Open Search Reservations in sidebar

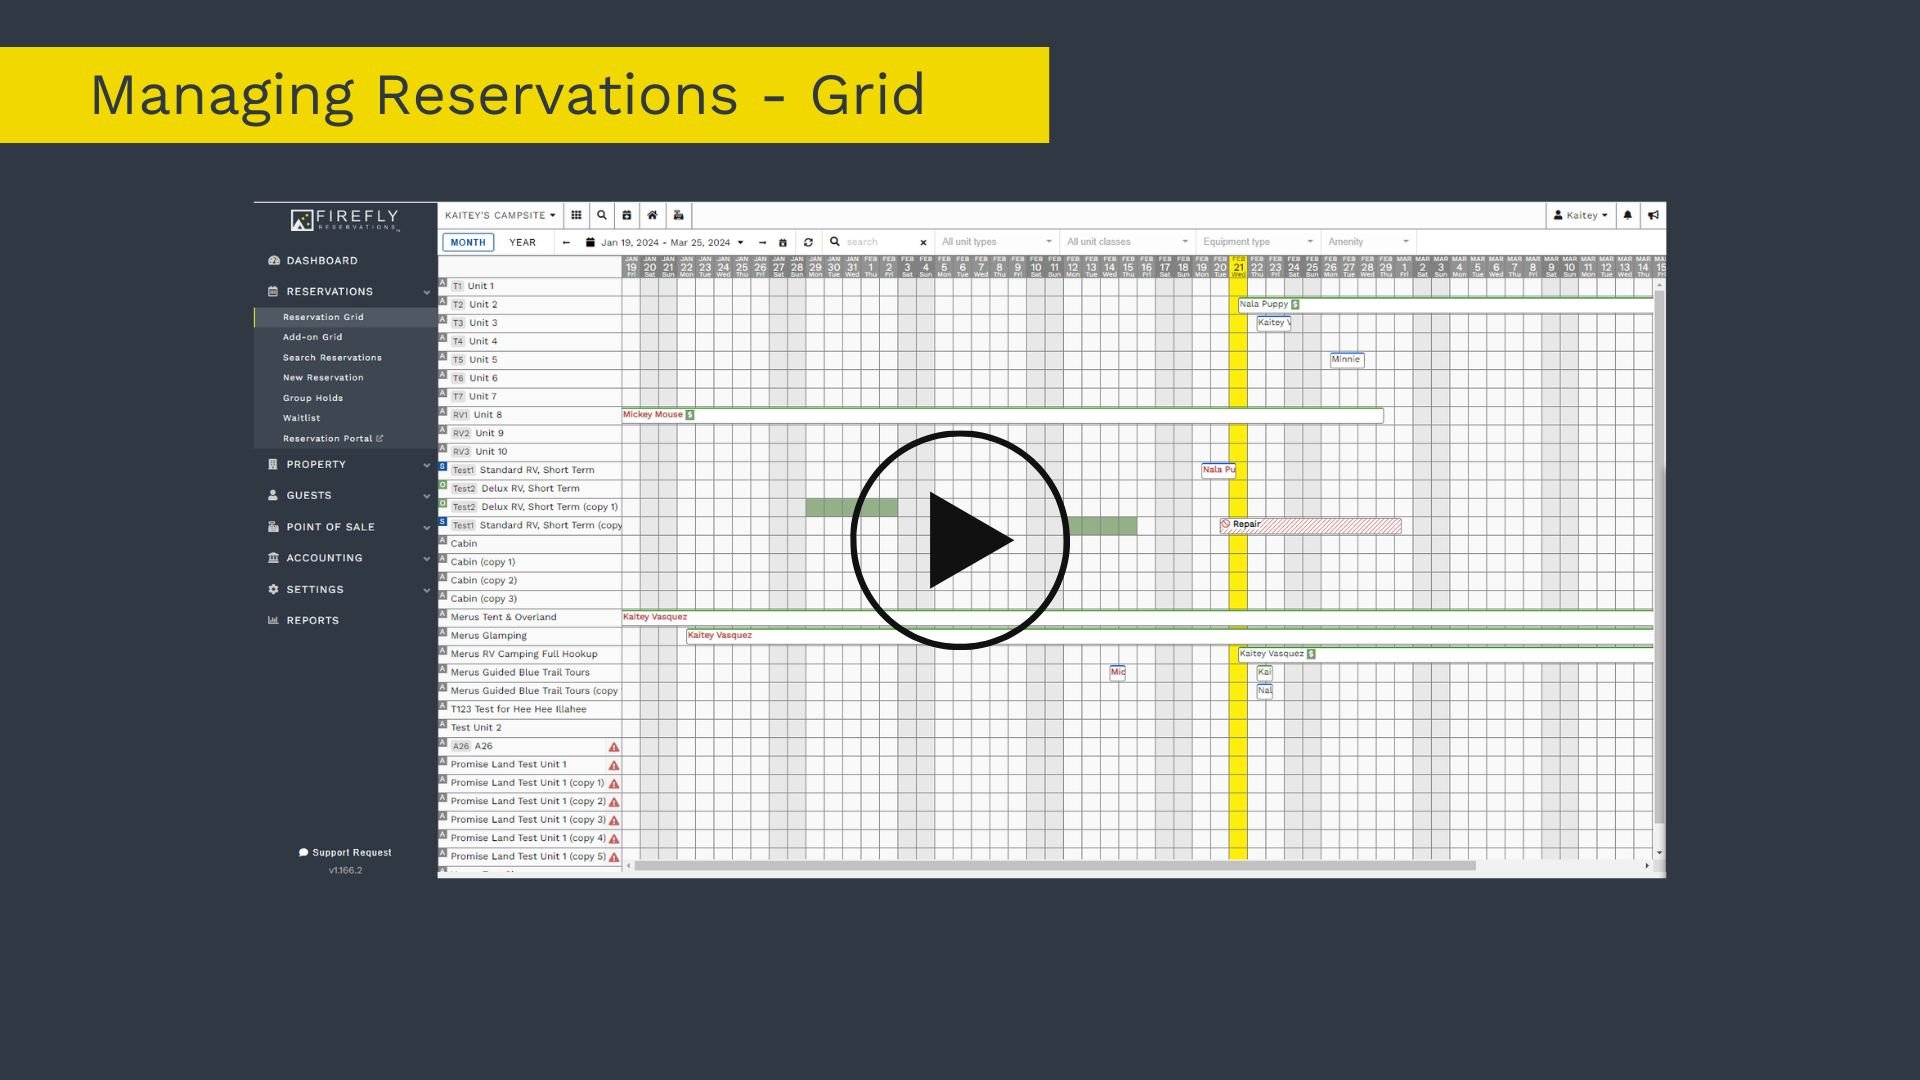point(332,357)
